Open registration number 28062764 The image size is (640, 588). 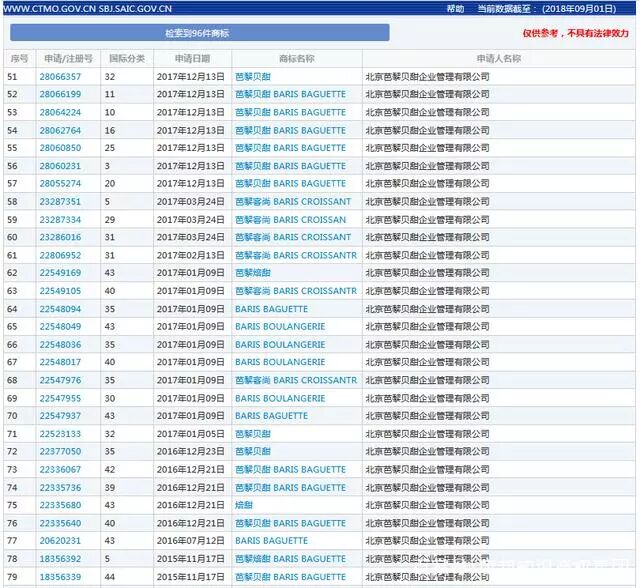(60, 130)
